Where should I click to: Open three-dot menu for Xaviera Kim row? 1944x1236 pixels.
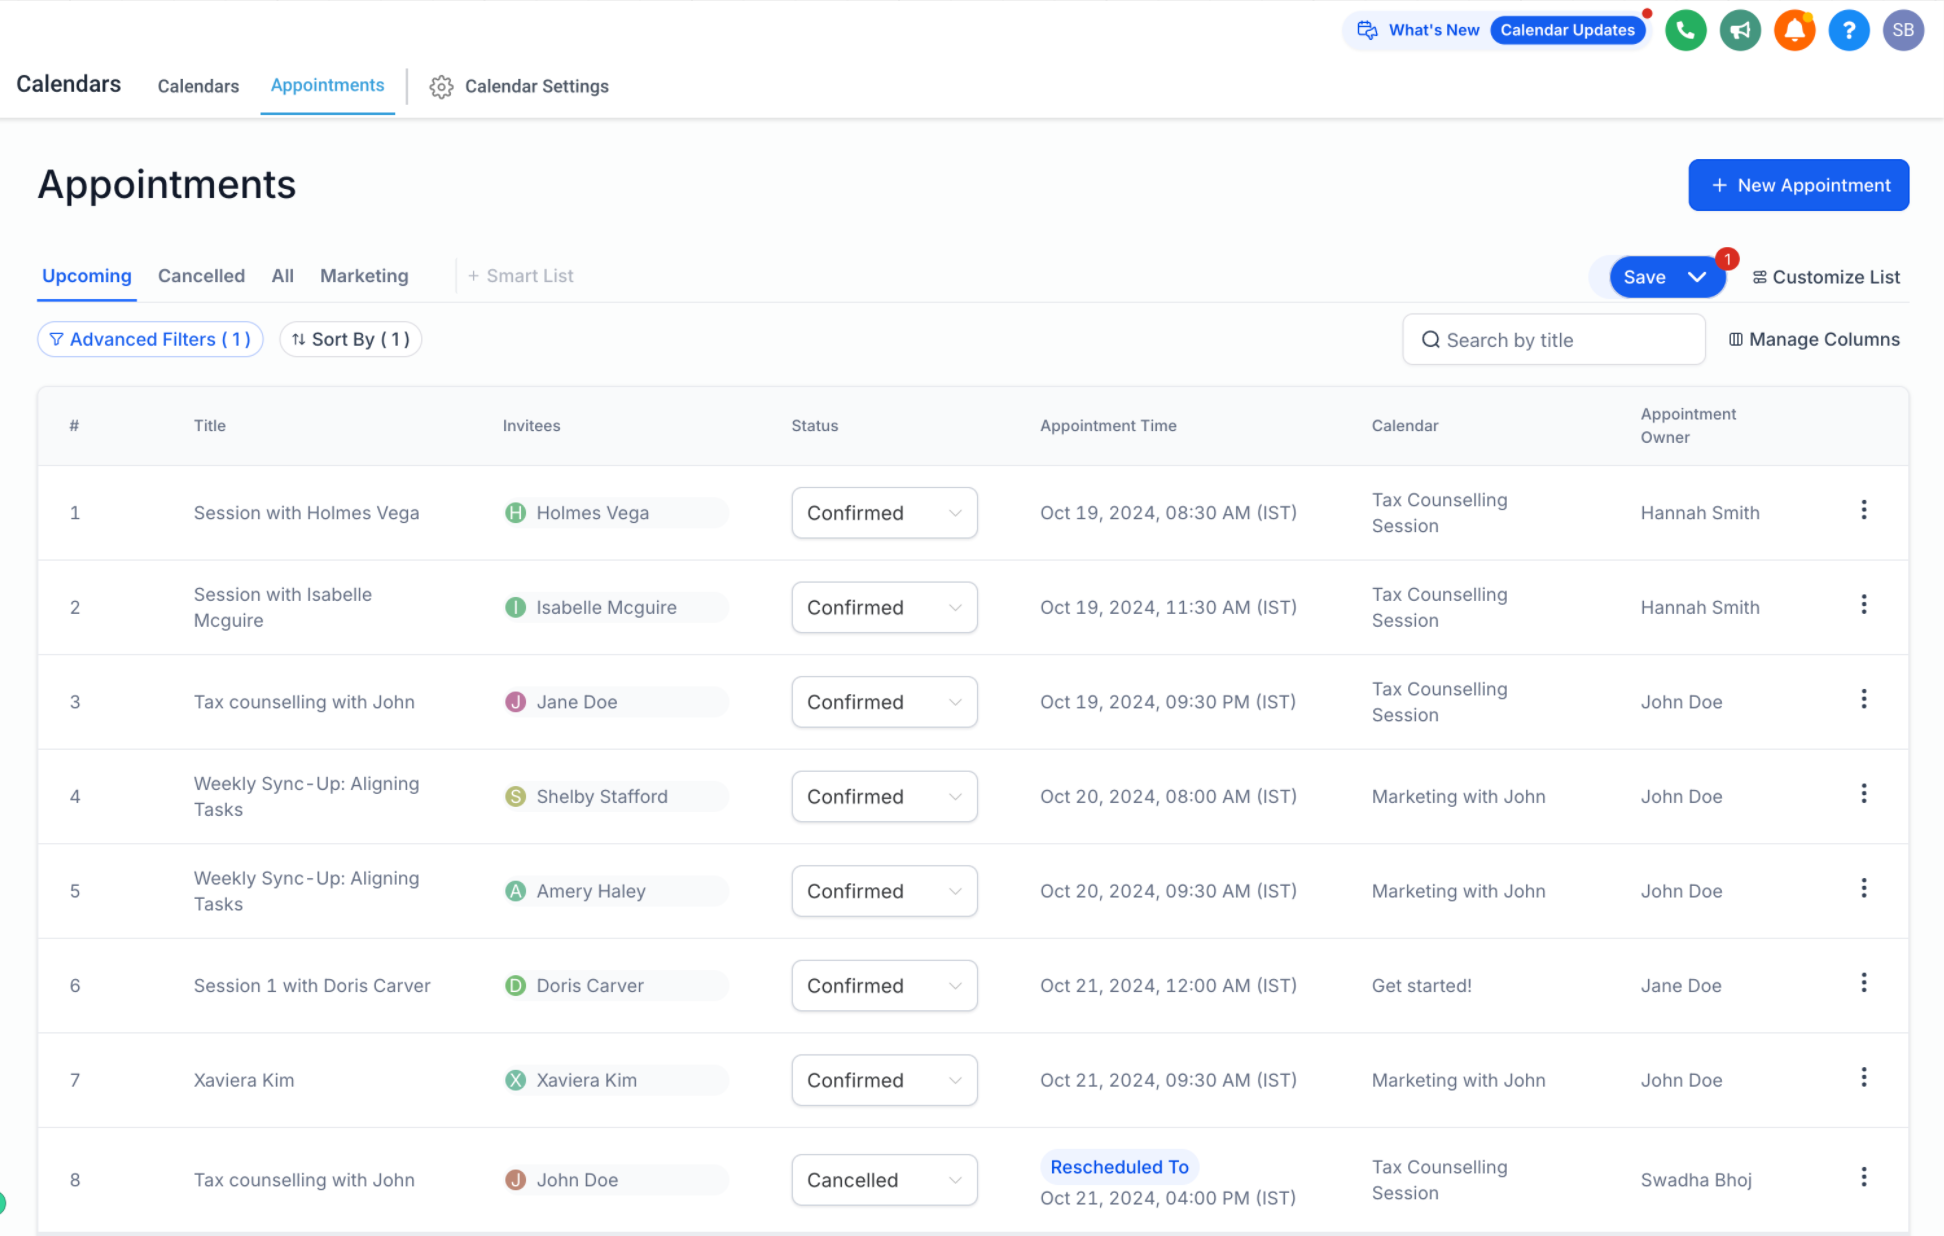coord(1863,1077)
